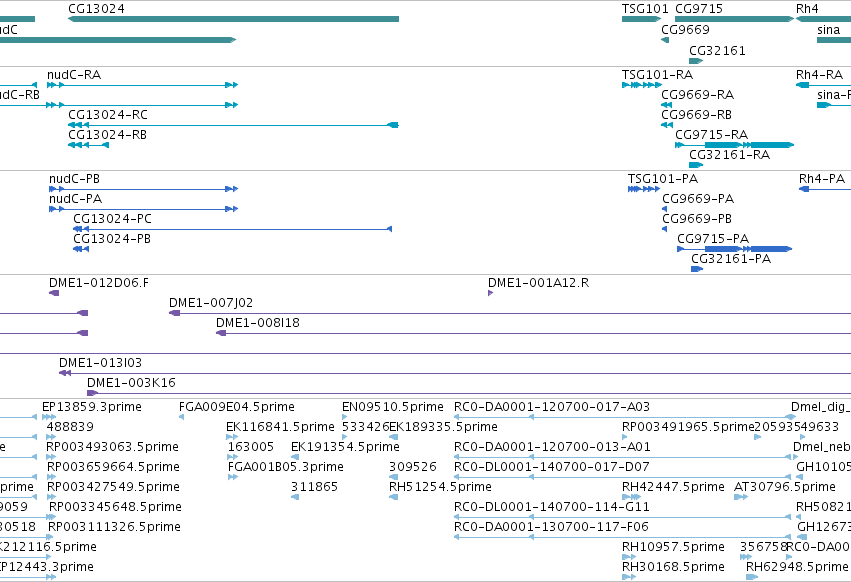Click the EK116841.5prime EST label
851x582 pixels.
[x=280, y=427]
